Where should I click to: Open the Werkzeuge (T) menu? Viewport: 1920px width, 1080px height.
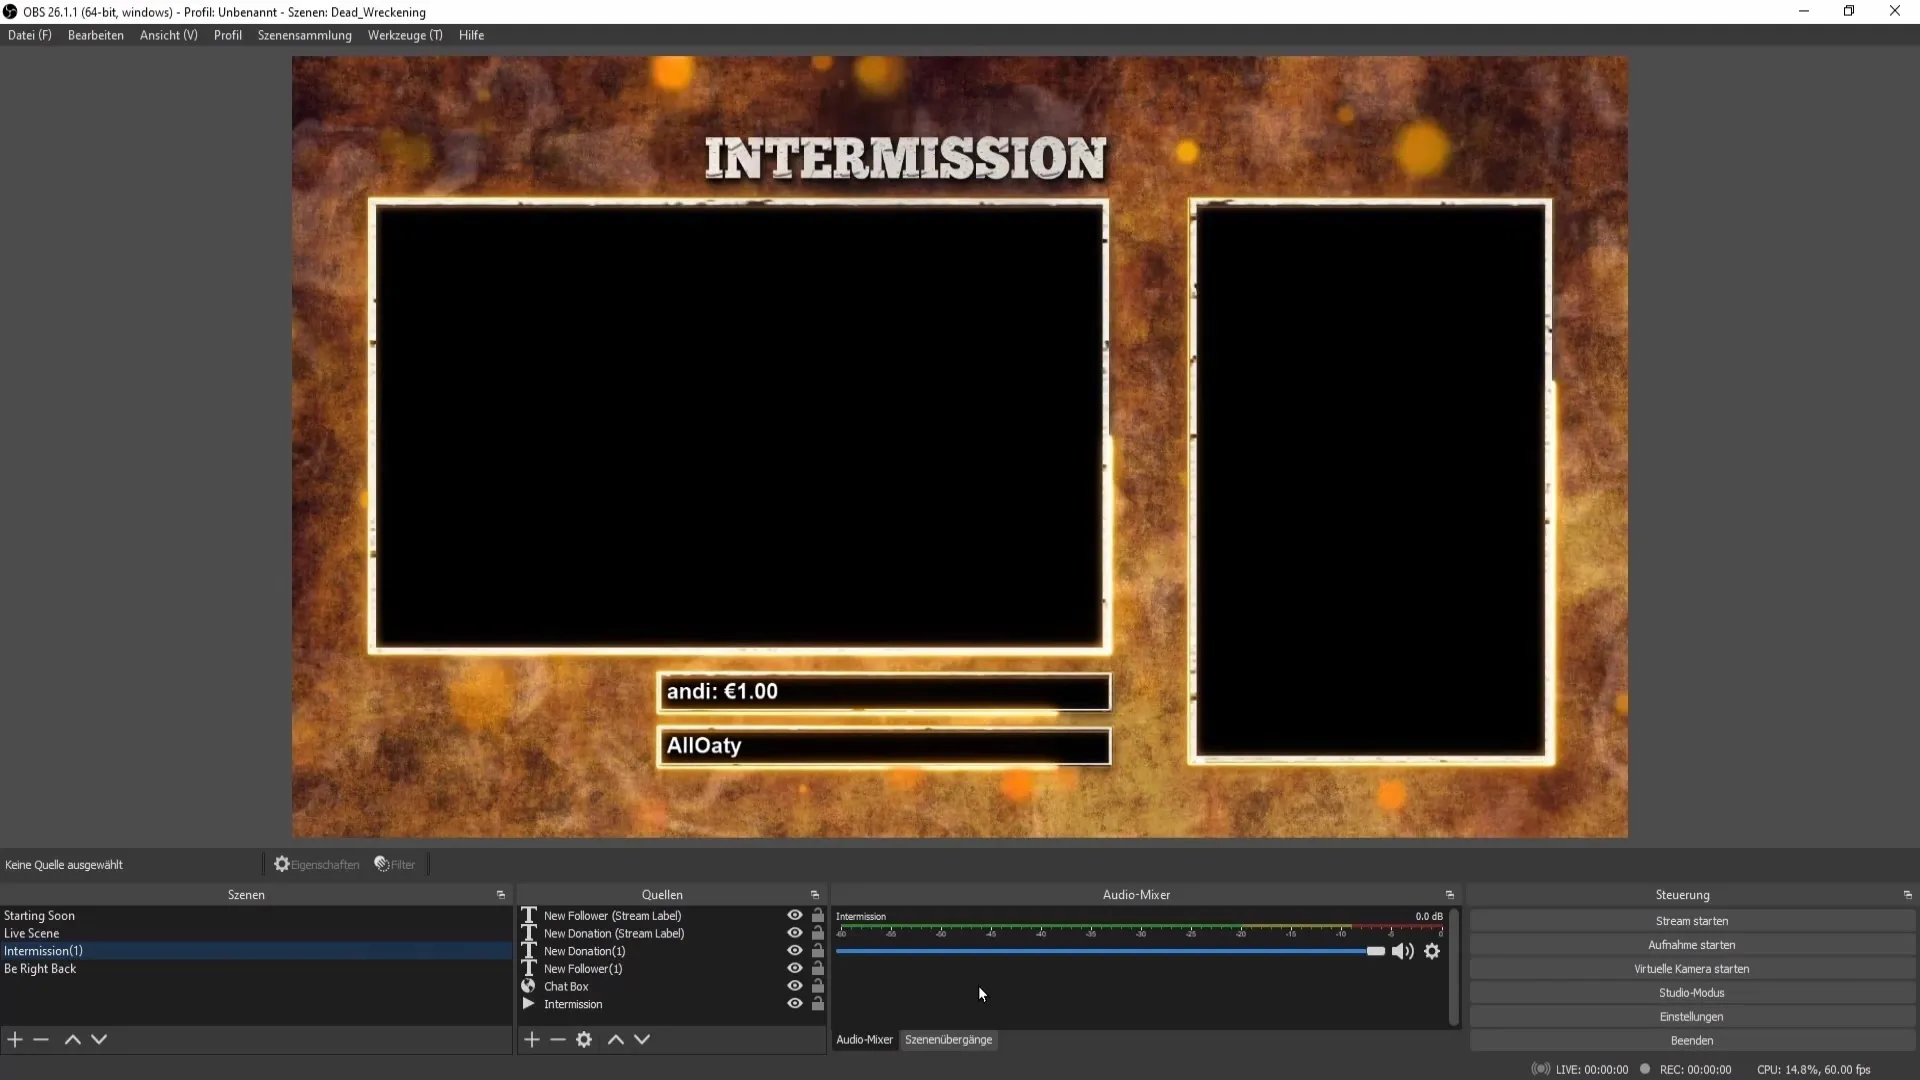[x=405, y=35]
